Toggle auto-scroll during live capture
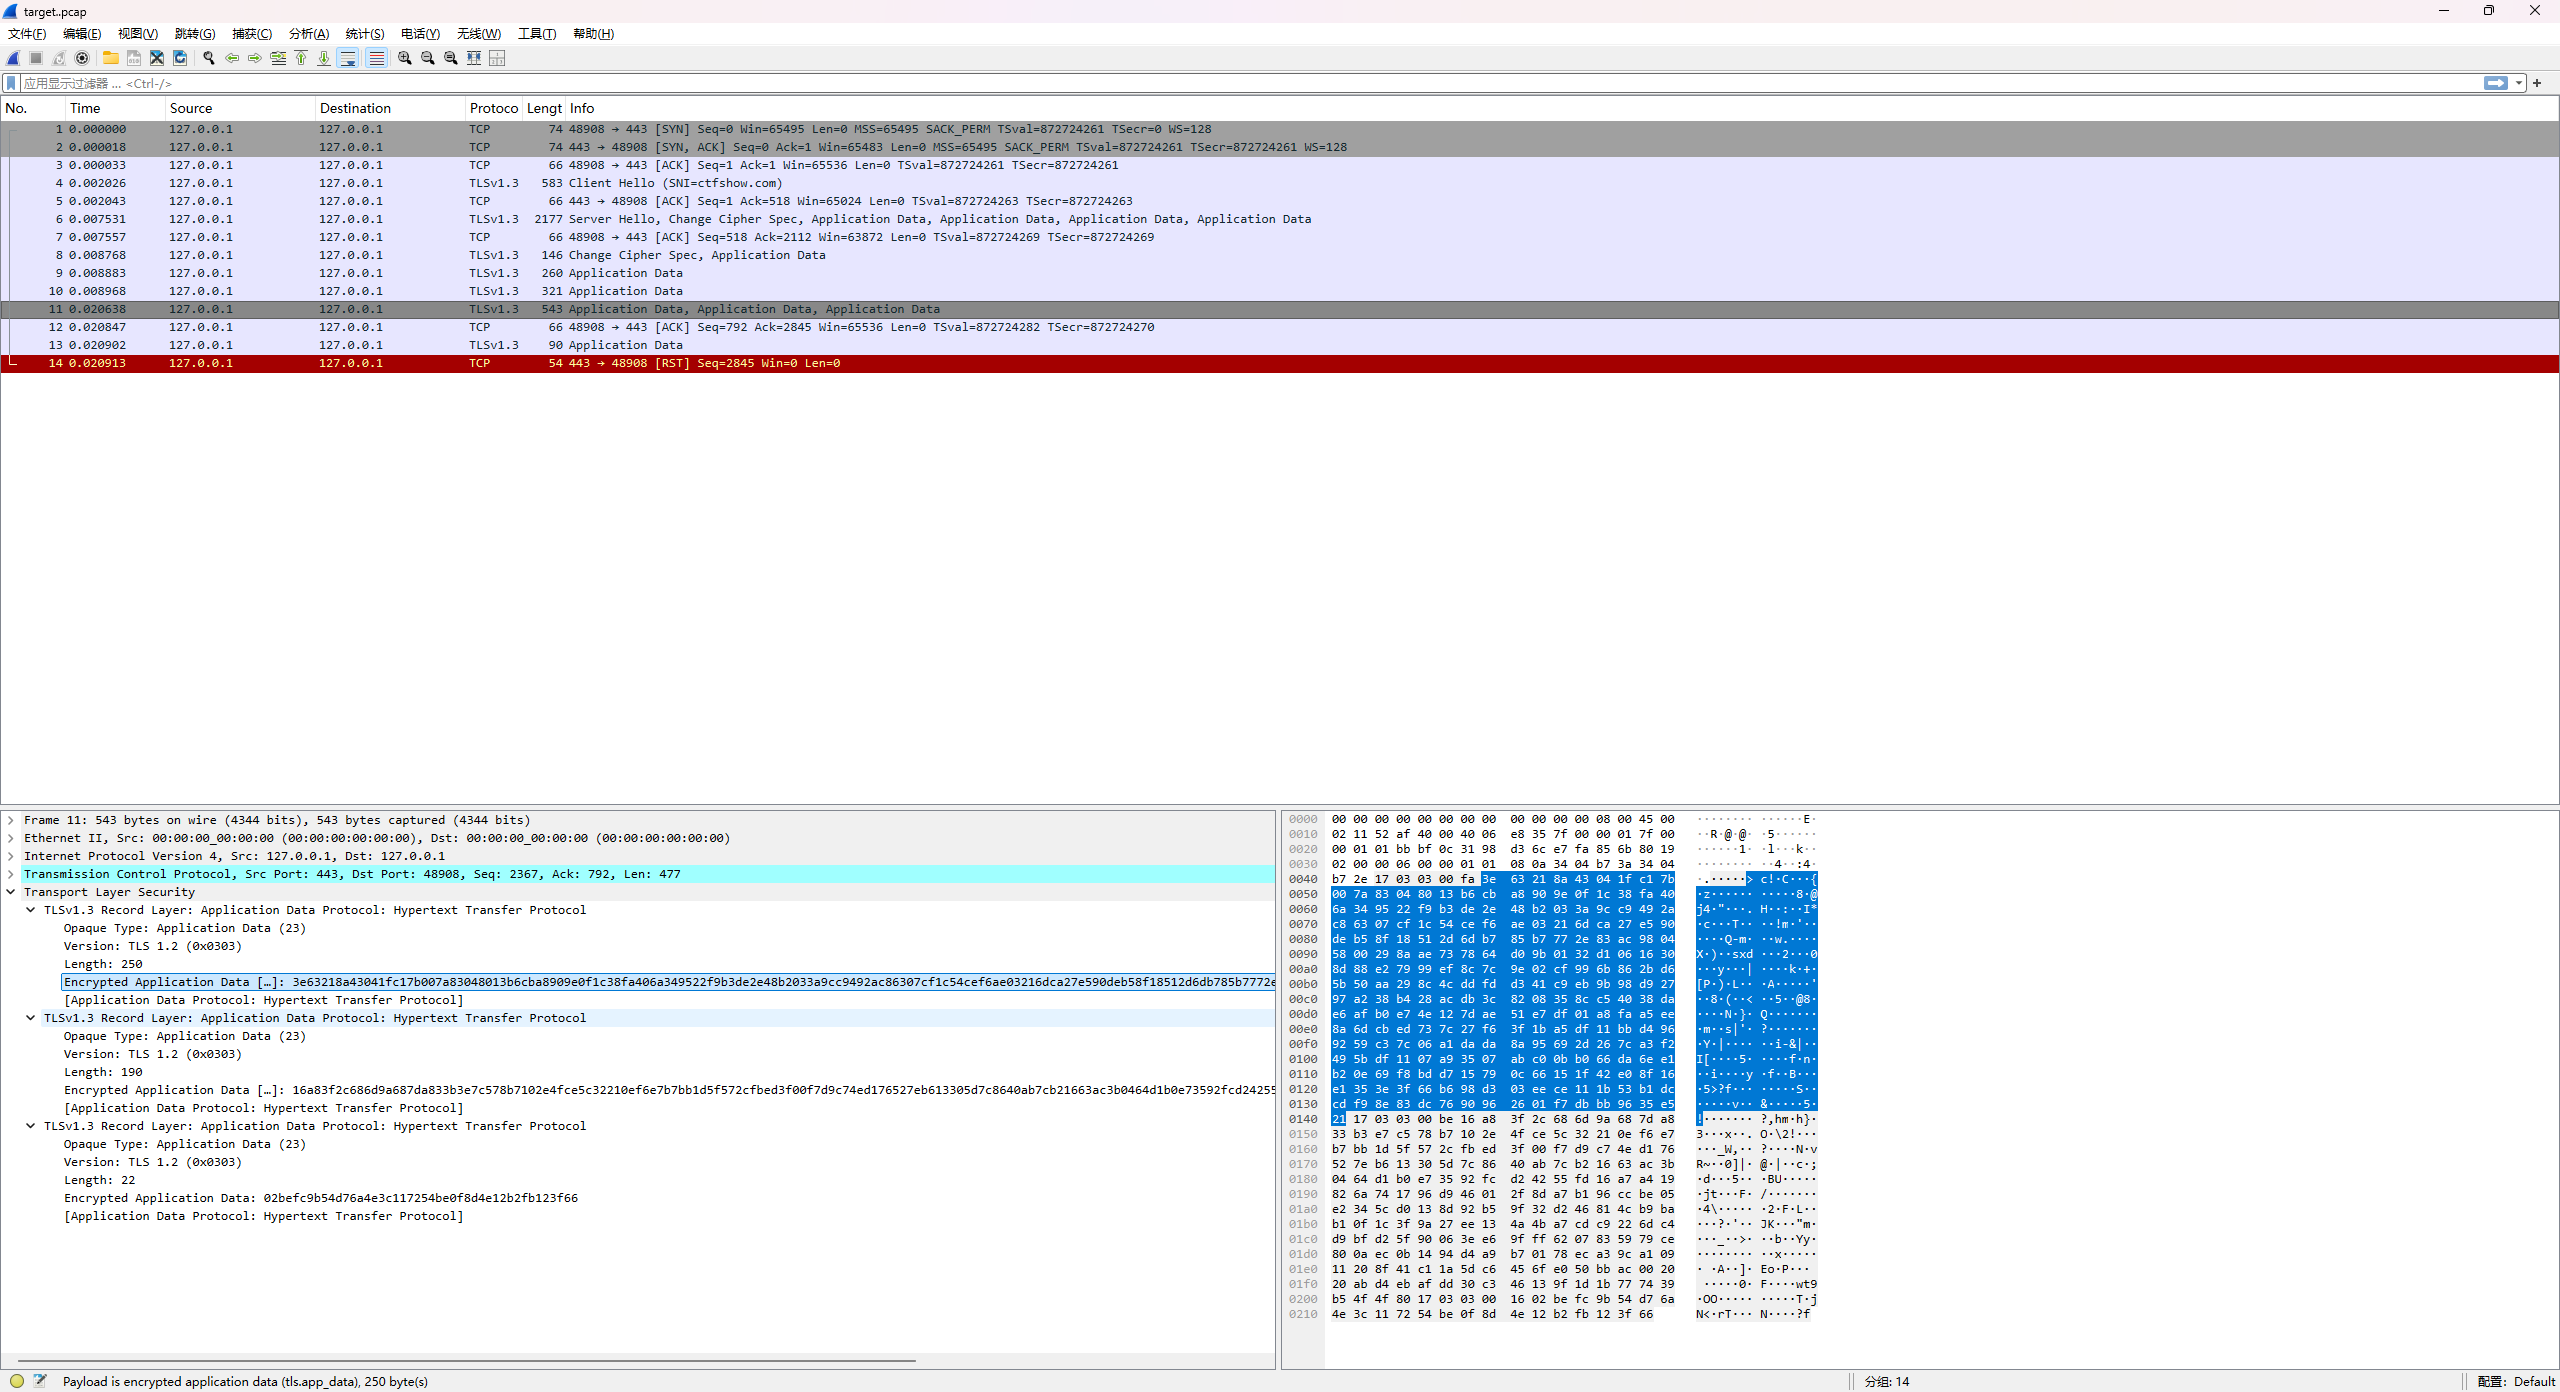 point(348,58)
